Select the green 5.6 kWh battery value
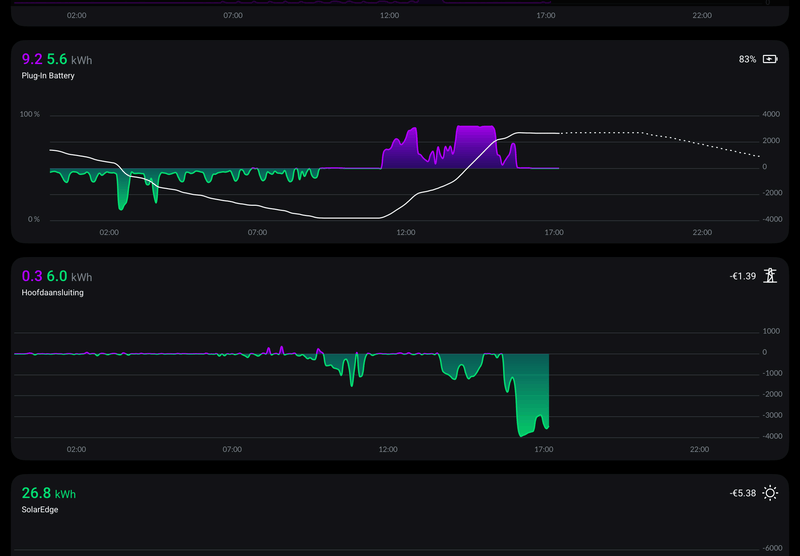This screenshot has width=800, height=556. pyautogui.click(x=57, y=59)
